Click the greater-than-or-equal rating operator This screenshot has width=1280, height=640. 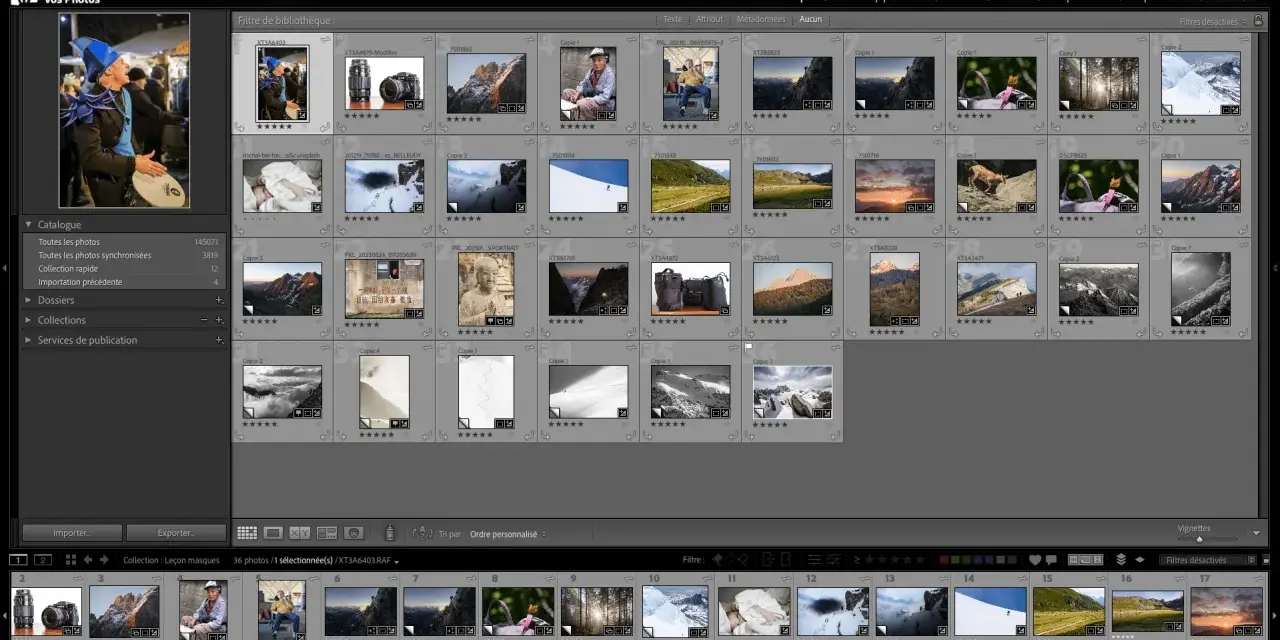(x=857, y=560)
